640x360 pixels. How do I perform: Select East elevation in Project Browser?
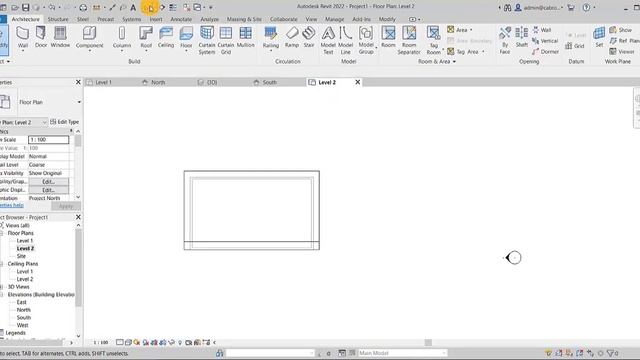21,302
